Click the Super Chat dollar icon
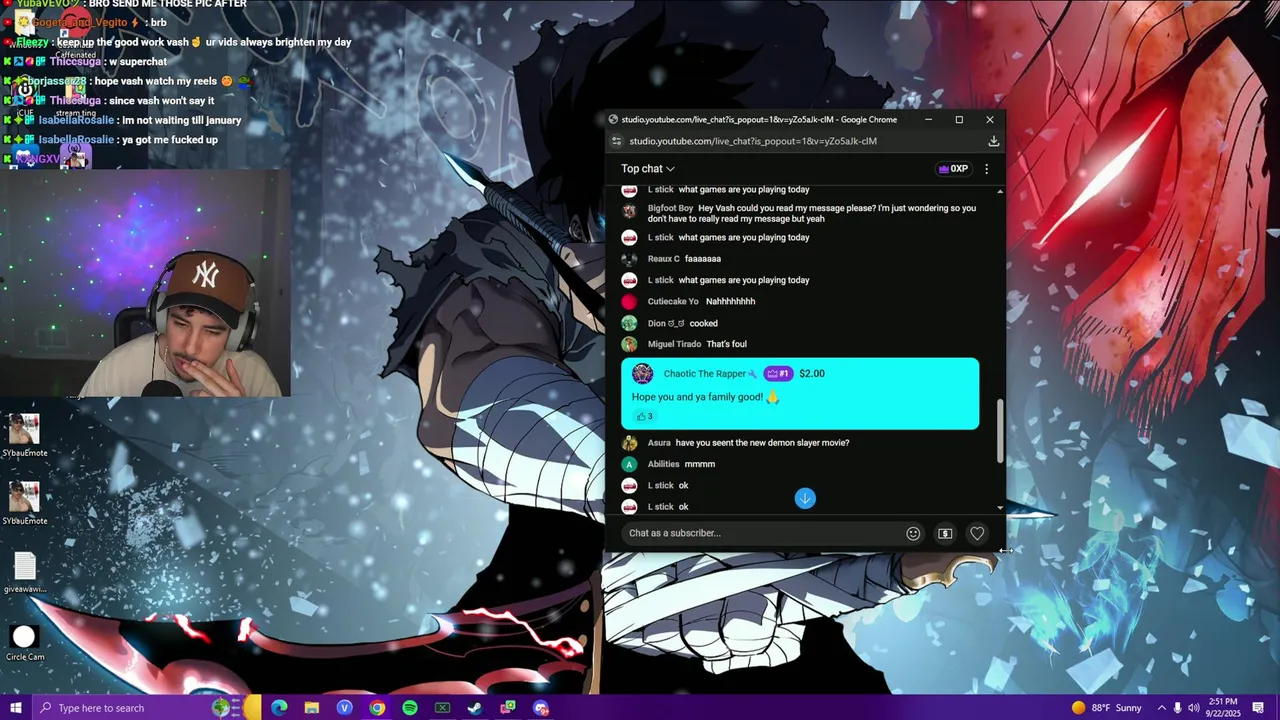 tap(945, 533)
